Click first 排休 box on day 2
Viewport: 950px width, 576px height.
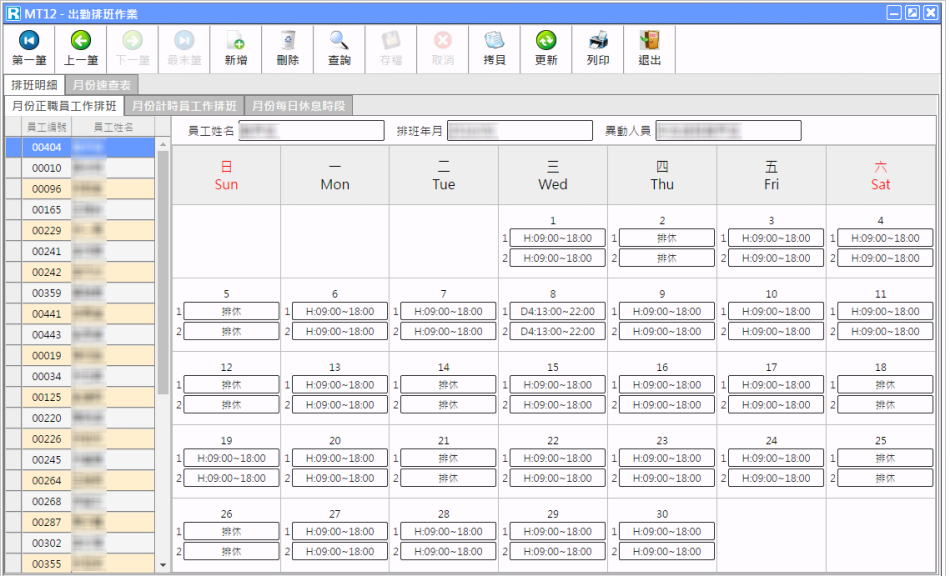click(666, 238)
